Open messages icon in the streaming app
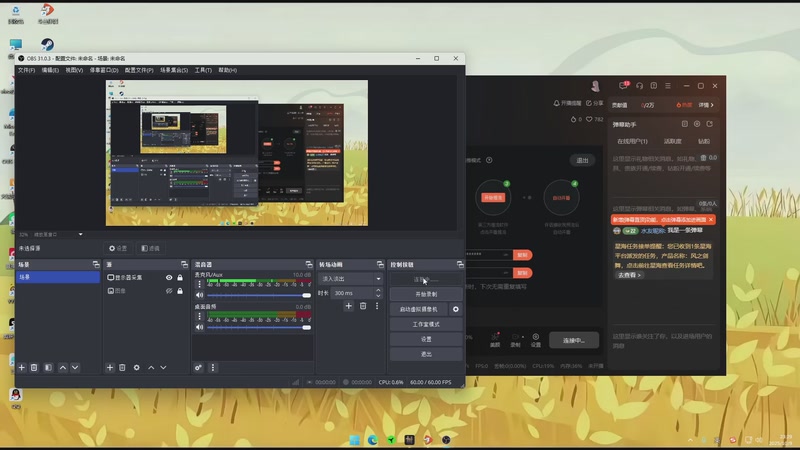 point(623,85)
